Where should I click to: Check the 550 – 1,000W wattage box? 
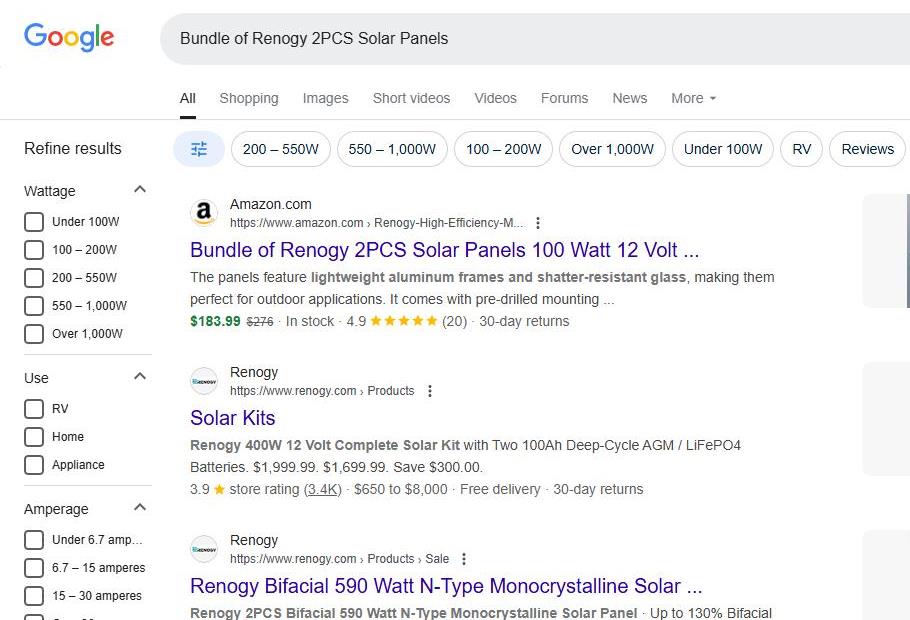(x=34, y=305)
